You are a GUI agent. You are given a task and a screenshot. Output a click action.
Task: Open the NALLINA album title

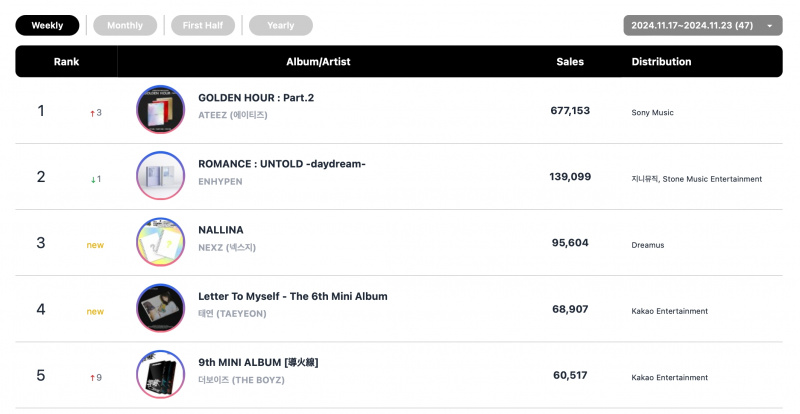(x=221, y=230)
